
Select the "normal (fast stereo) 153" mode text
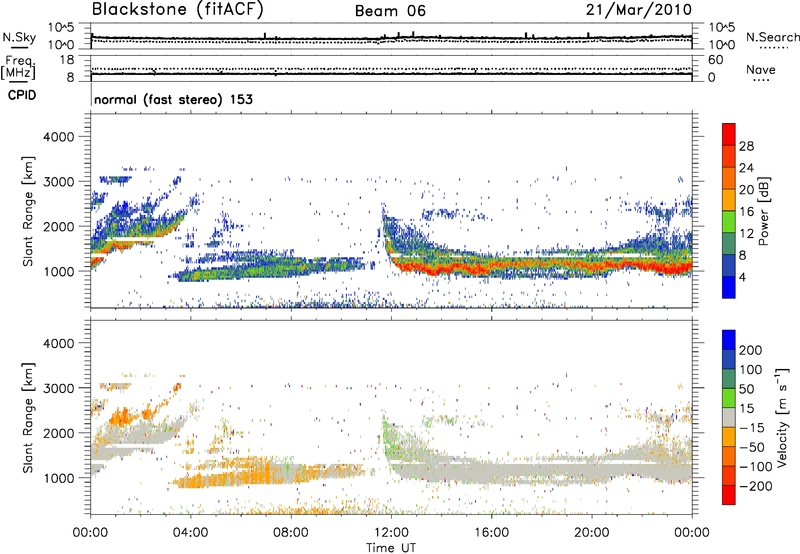pyautogui.click(x=173, y=99)
